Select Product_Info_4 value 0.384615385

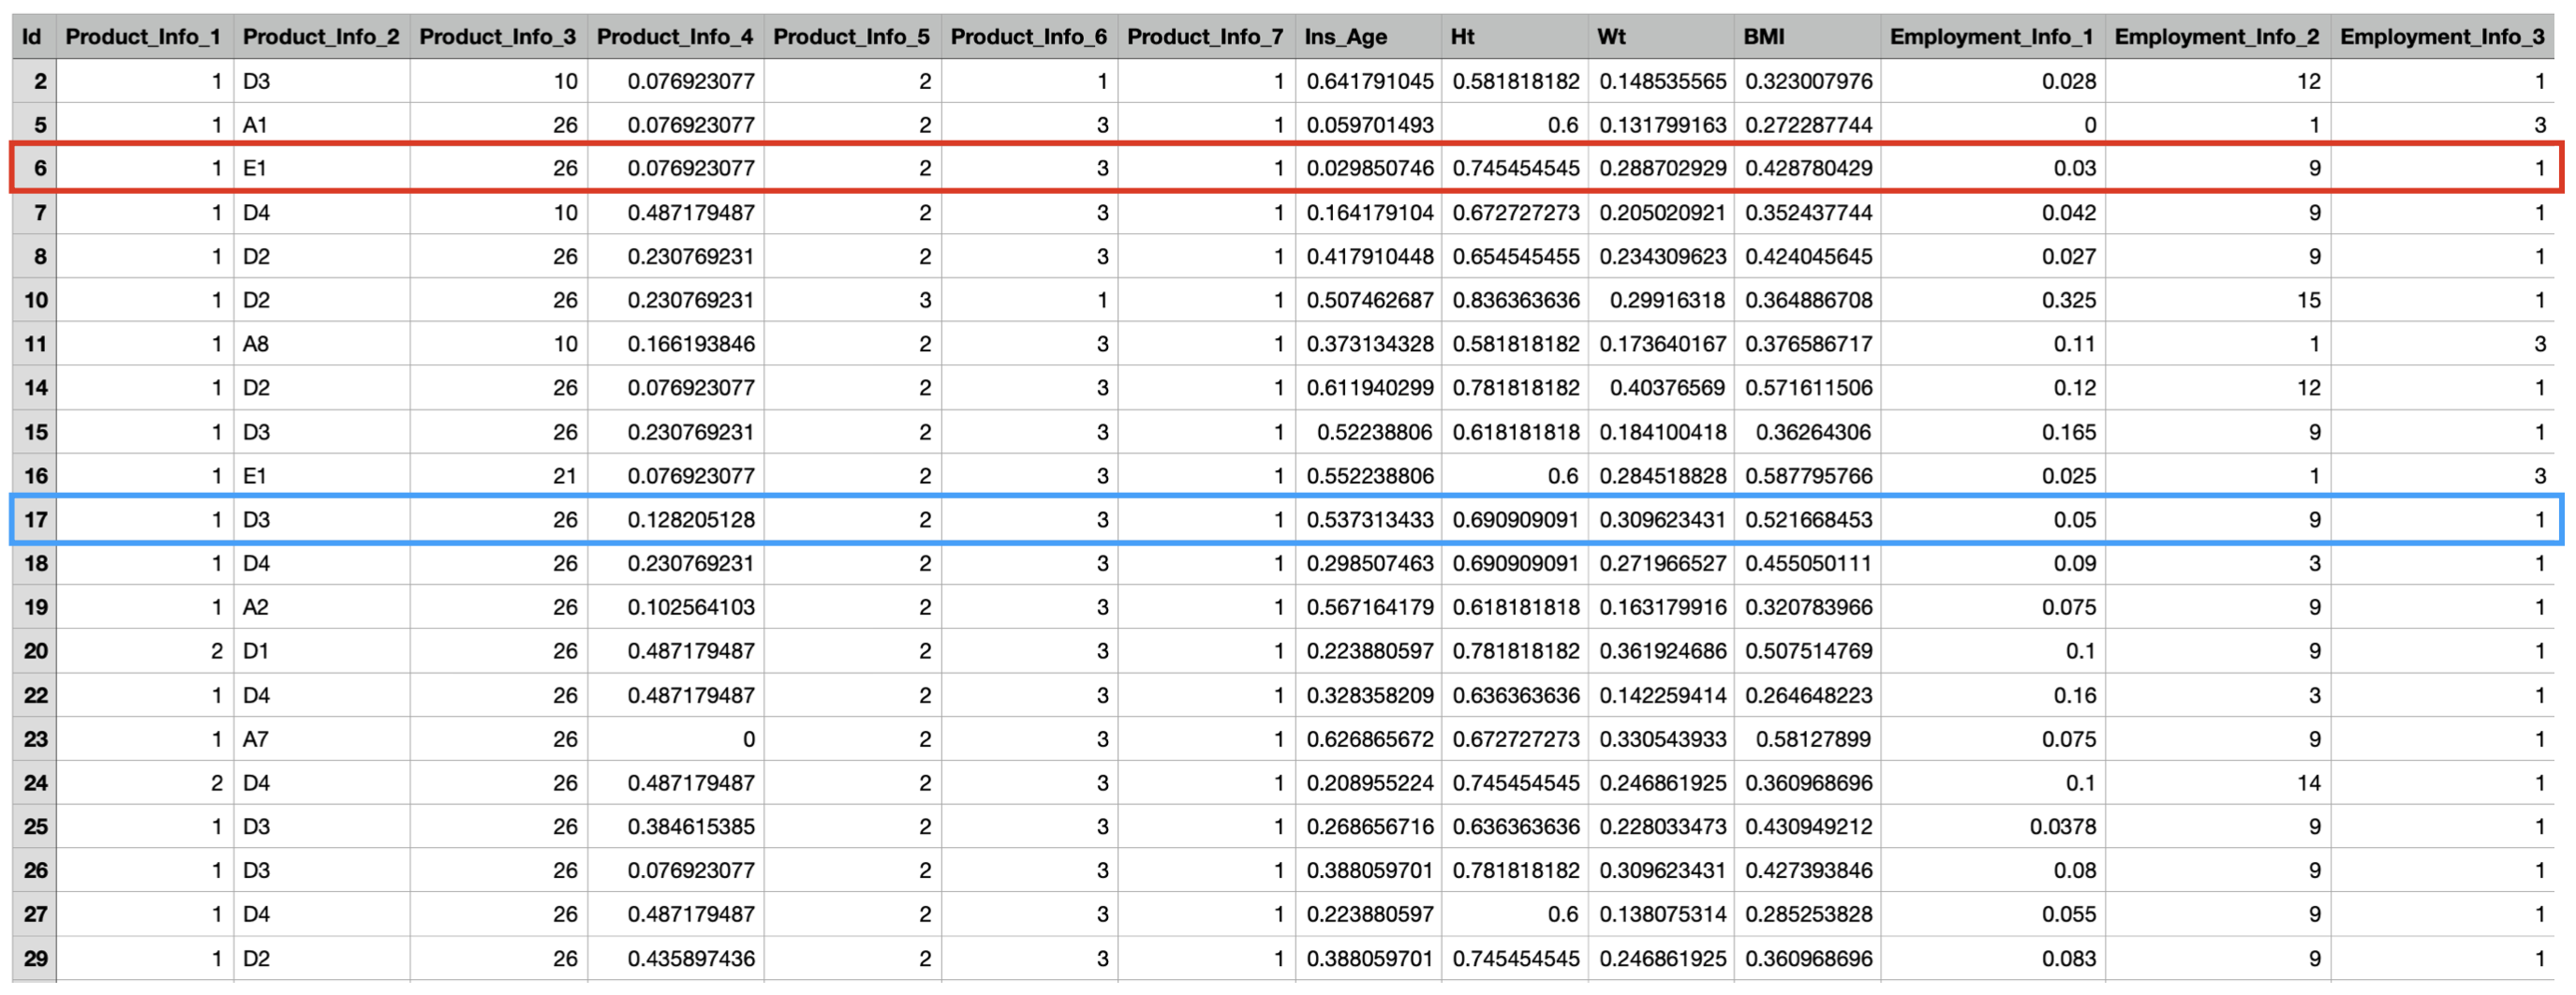pos(676,827)
